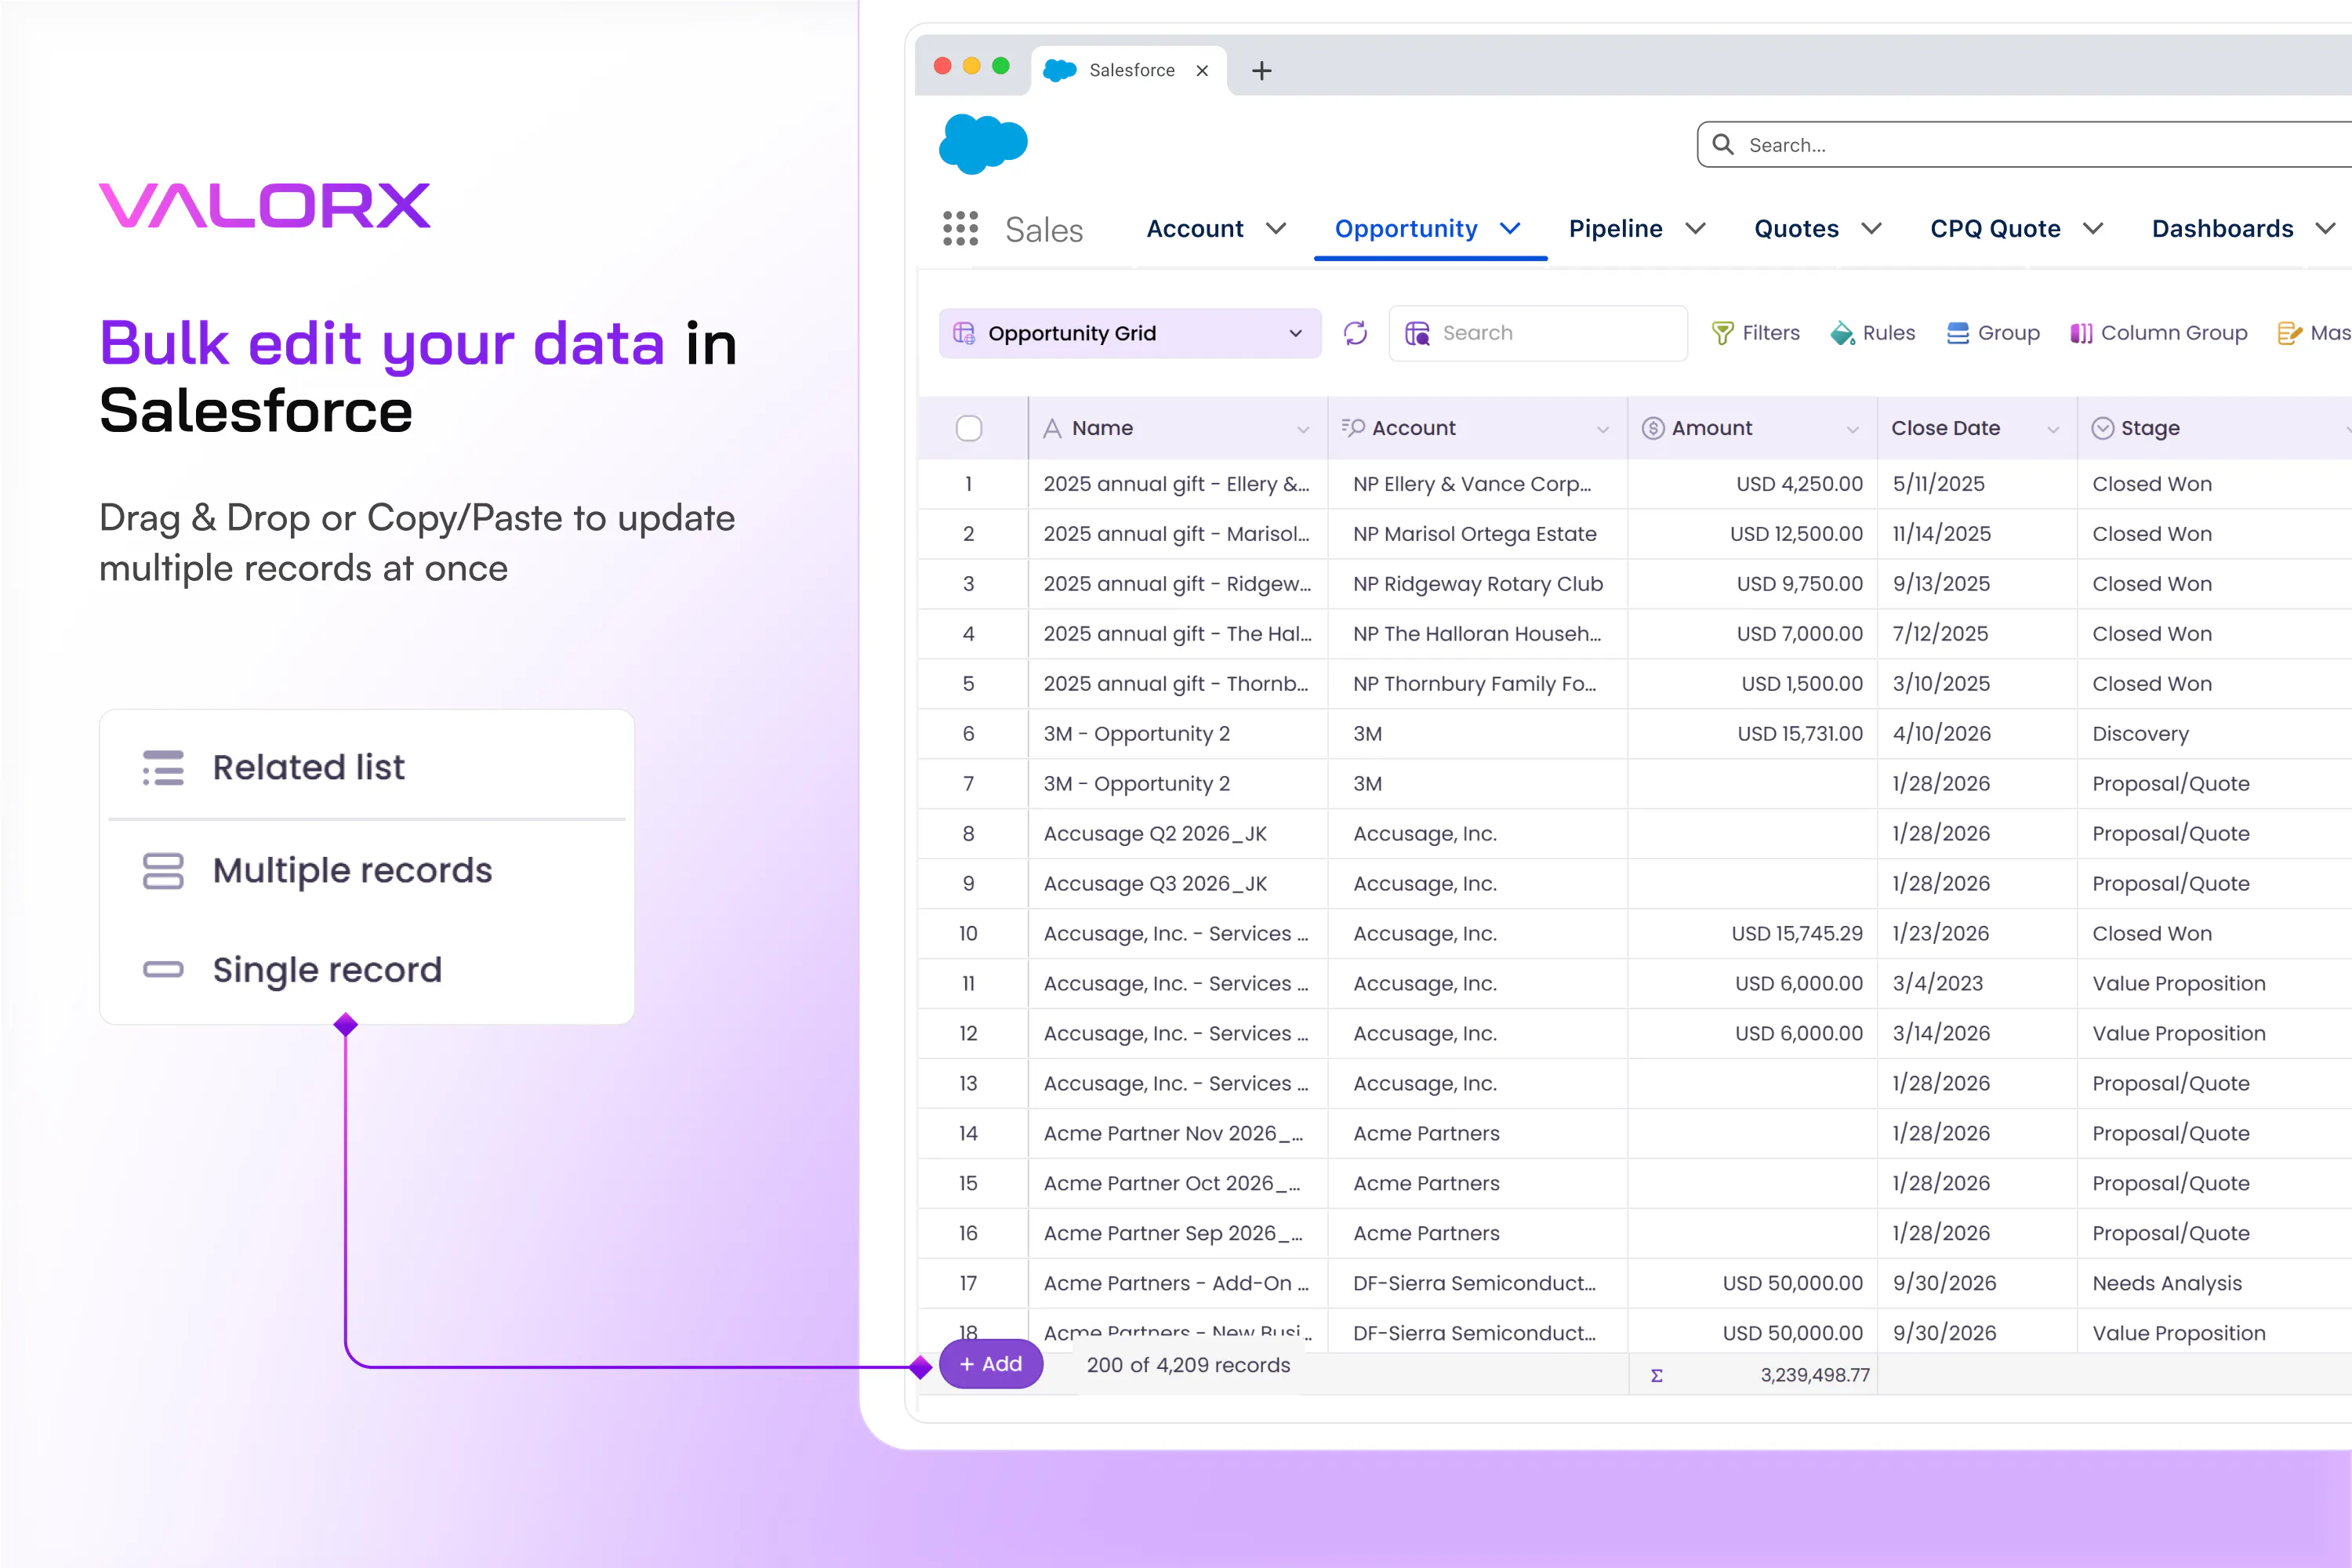Select the 3M account cell in row 6
The height and width of the screenshot is (1568, 2352).
point(1478,734)
